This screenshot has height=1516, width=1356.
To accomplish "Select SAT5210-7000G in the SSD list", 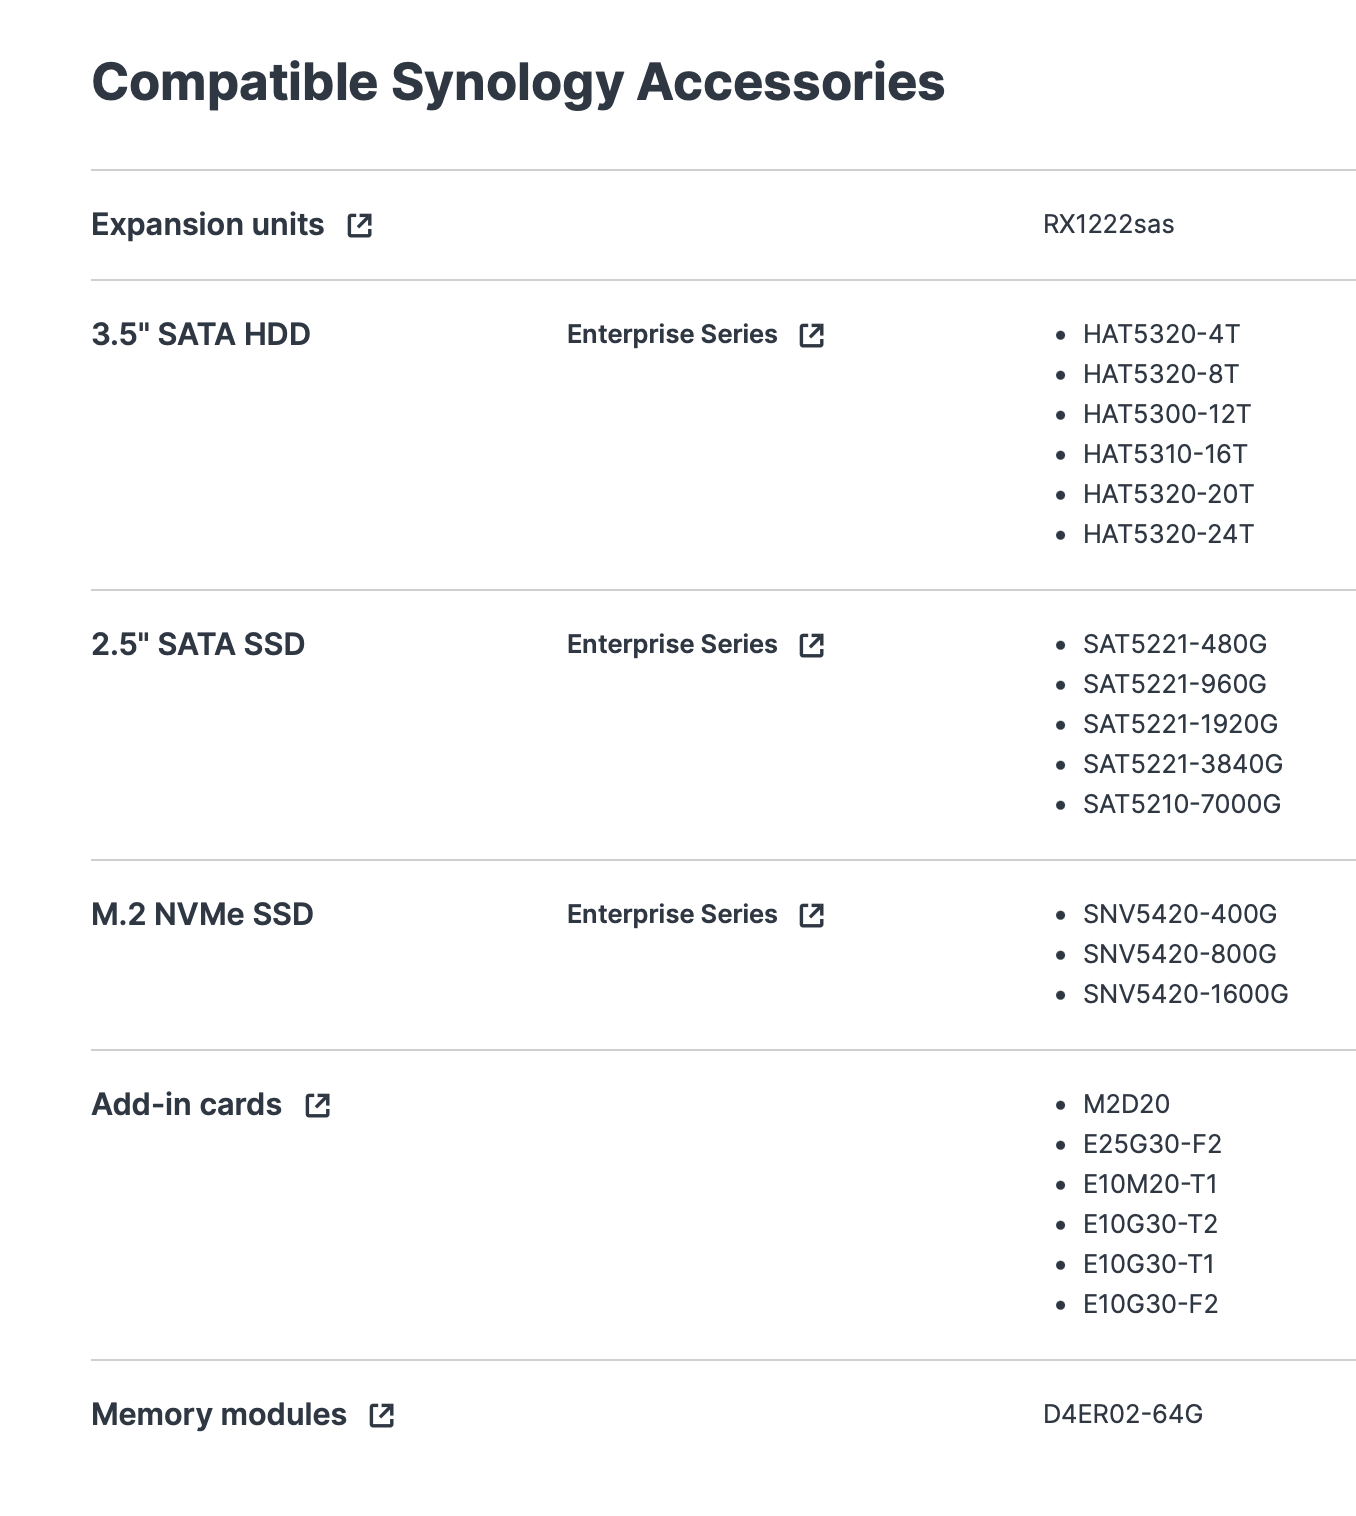I will pos(1182,804).
